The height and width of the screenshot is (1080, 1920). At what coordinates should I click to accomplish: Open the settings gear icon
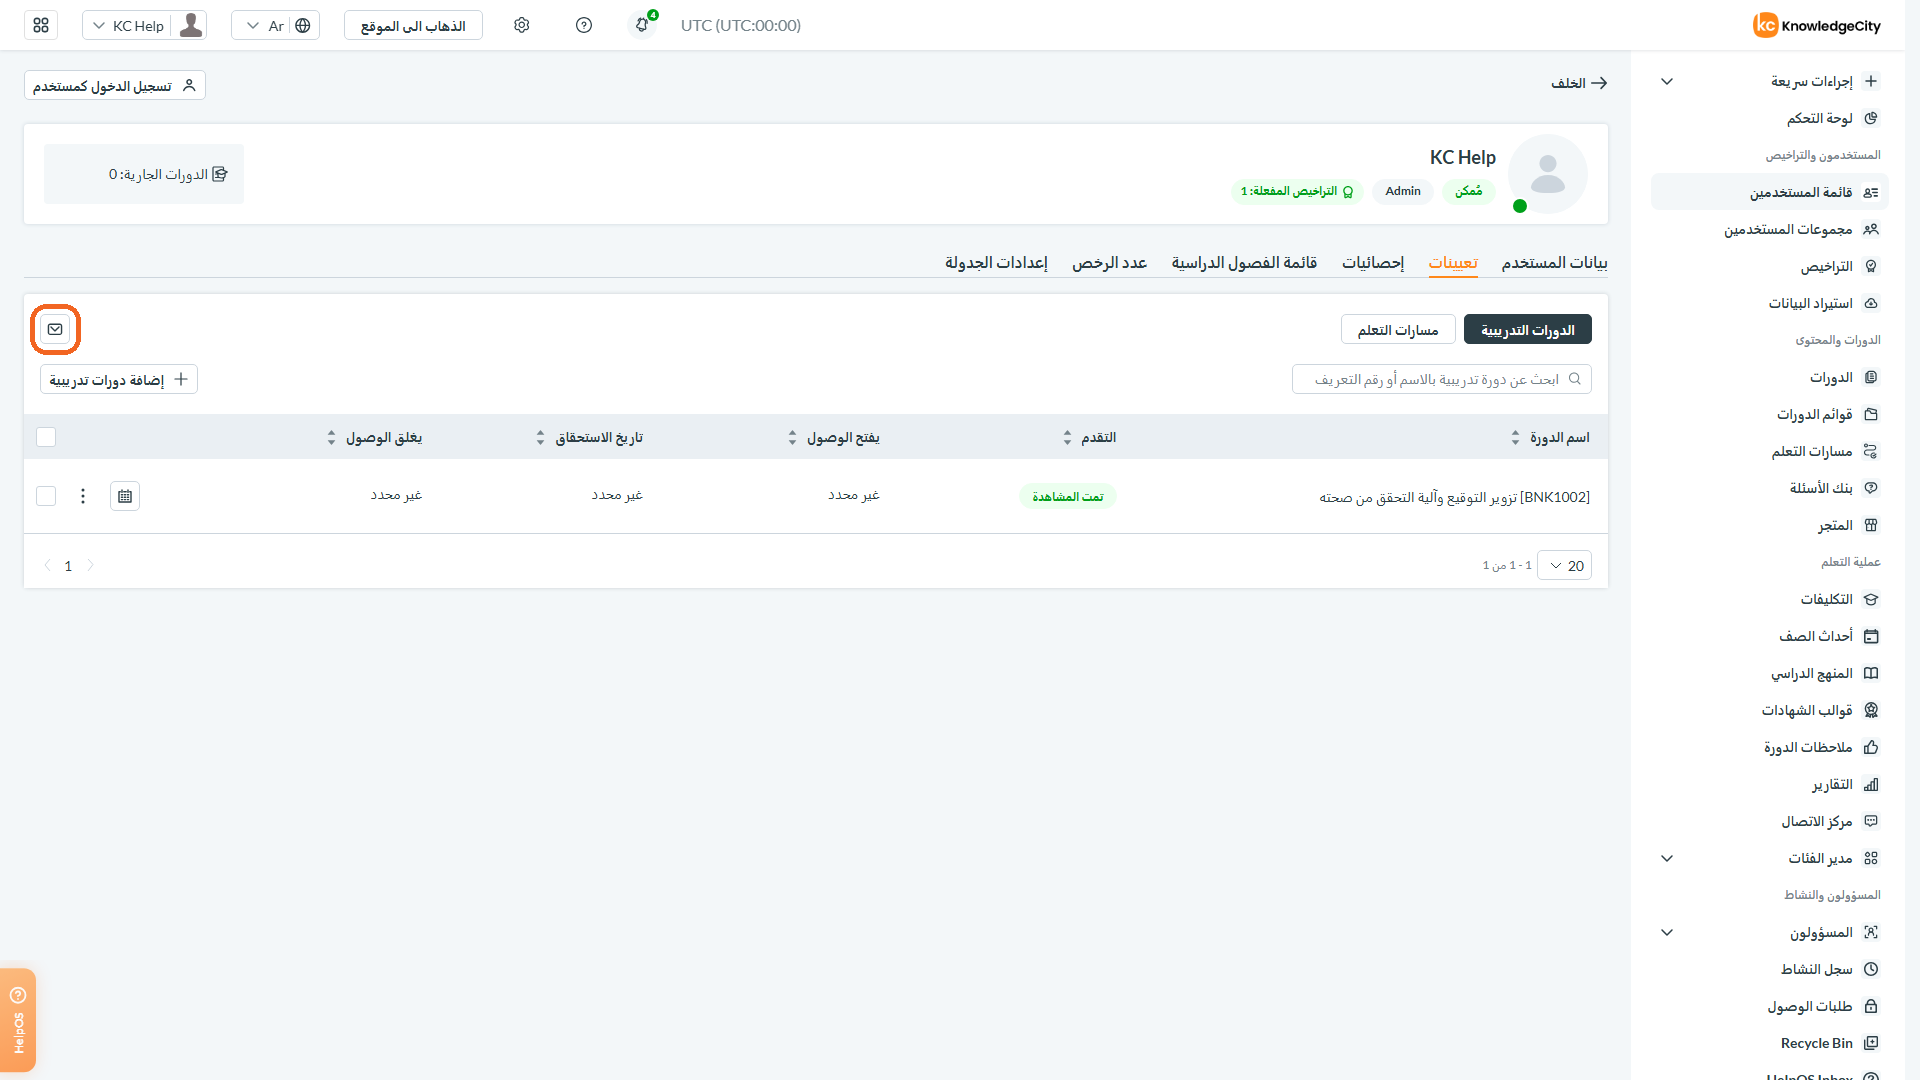point(522,25)
